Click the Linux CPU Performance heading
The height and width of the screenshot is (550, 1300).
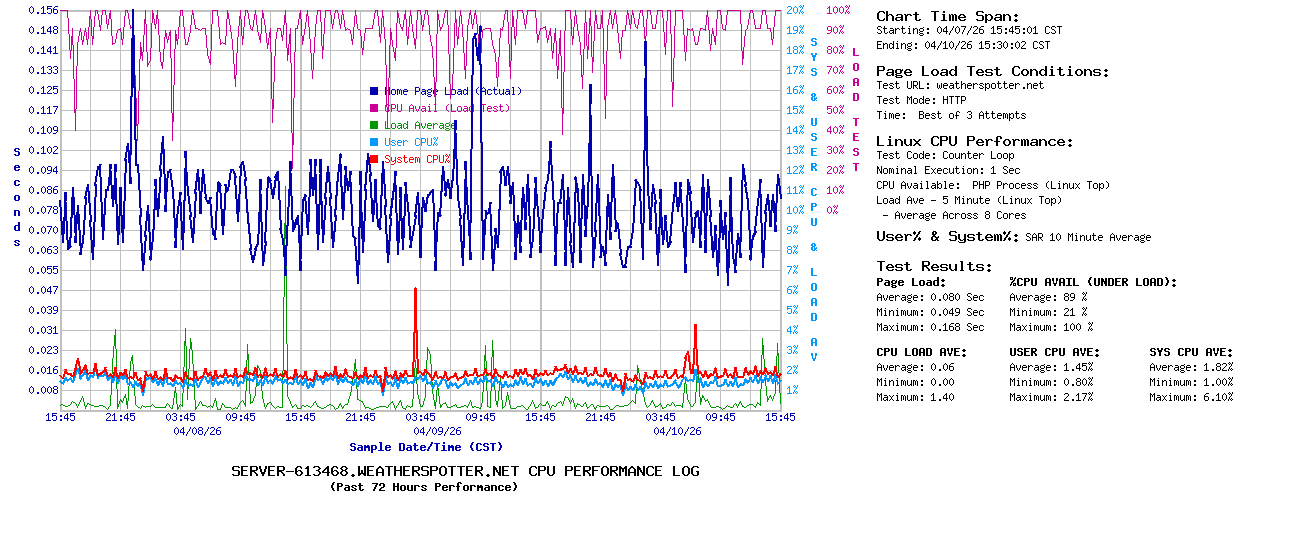[974, 141]
